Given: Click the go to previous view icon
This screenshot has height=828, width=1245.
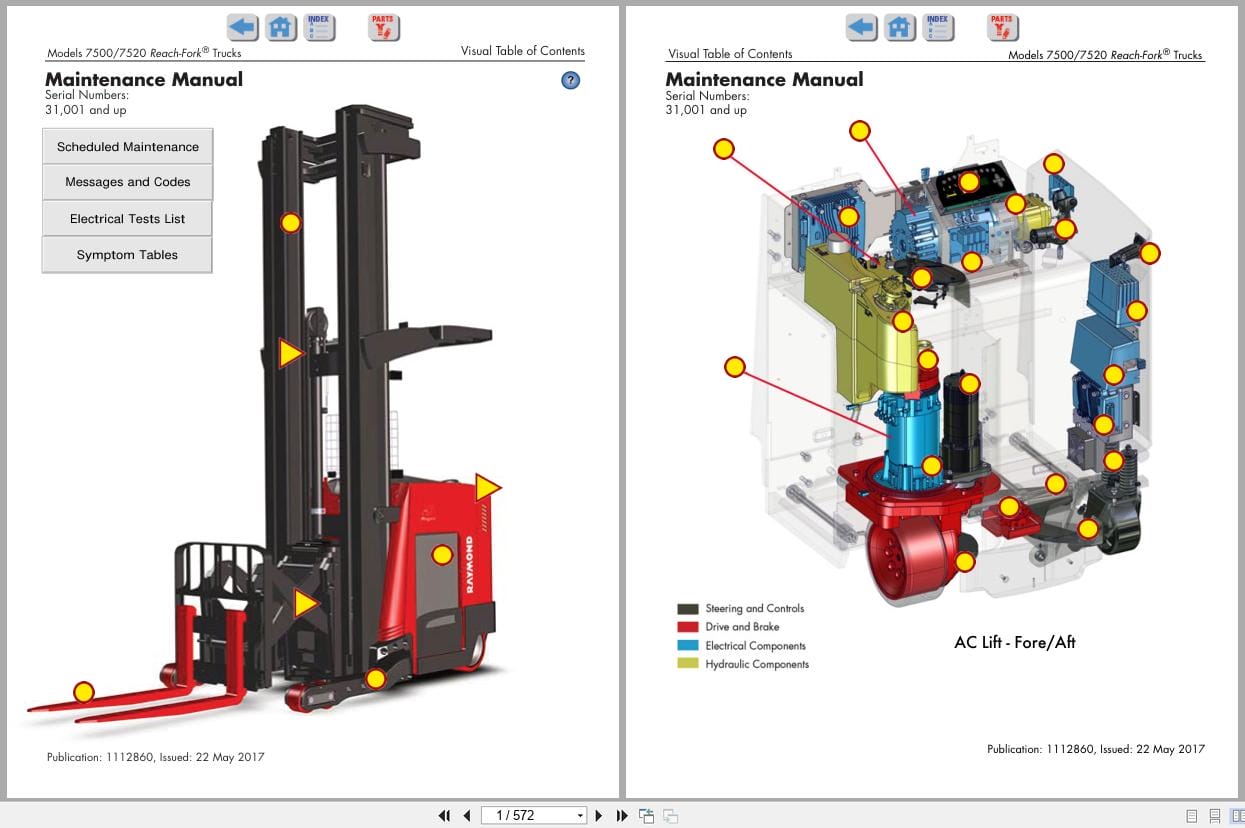Looking at the screenshot, I should (x=646, y=816).
